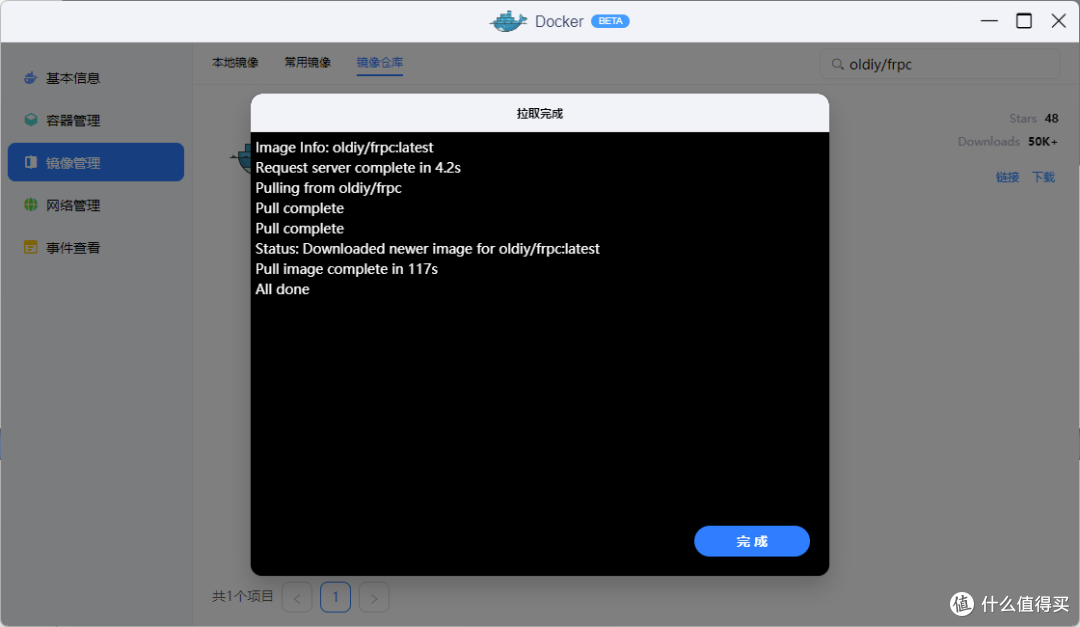Viewport: 1080px width, 627px height.
Task: Go to next page arrow
Action: coord(374,597)
